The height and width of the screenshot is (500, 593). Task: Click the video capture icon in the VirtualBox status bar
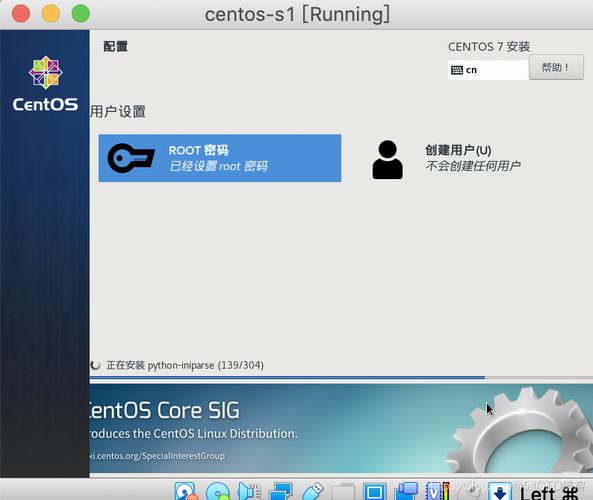pos(406,491)
